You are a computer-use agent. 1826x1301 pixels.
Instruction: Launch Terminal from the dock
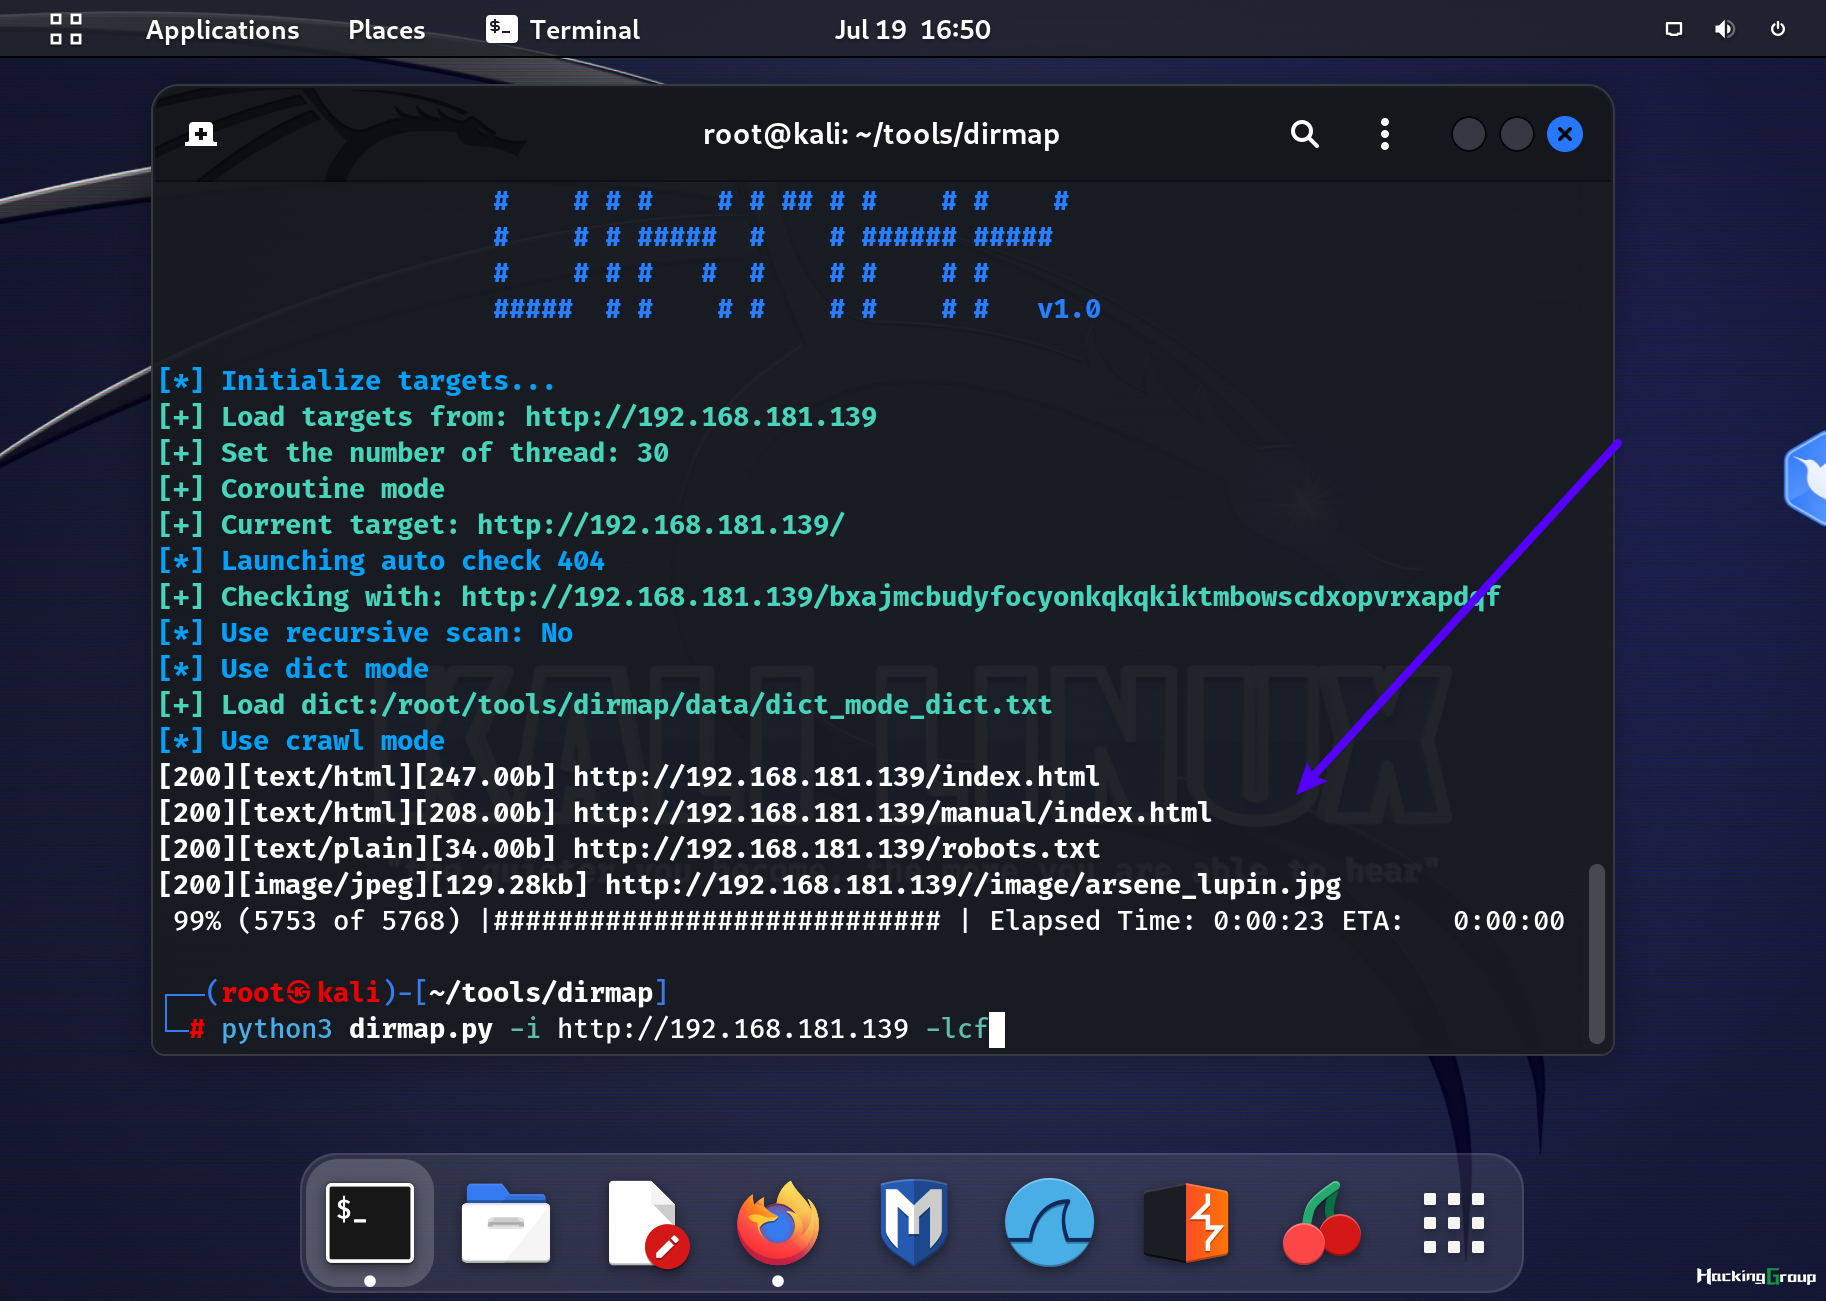point(370,1222)
